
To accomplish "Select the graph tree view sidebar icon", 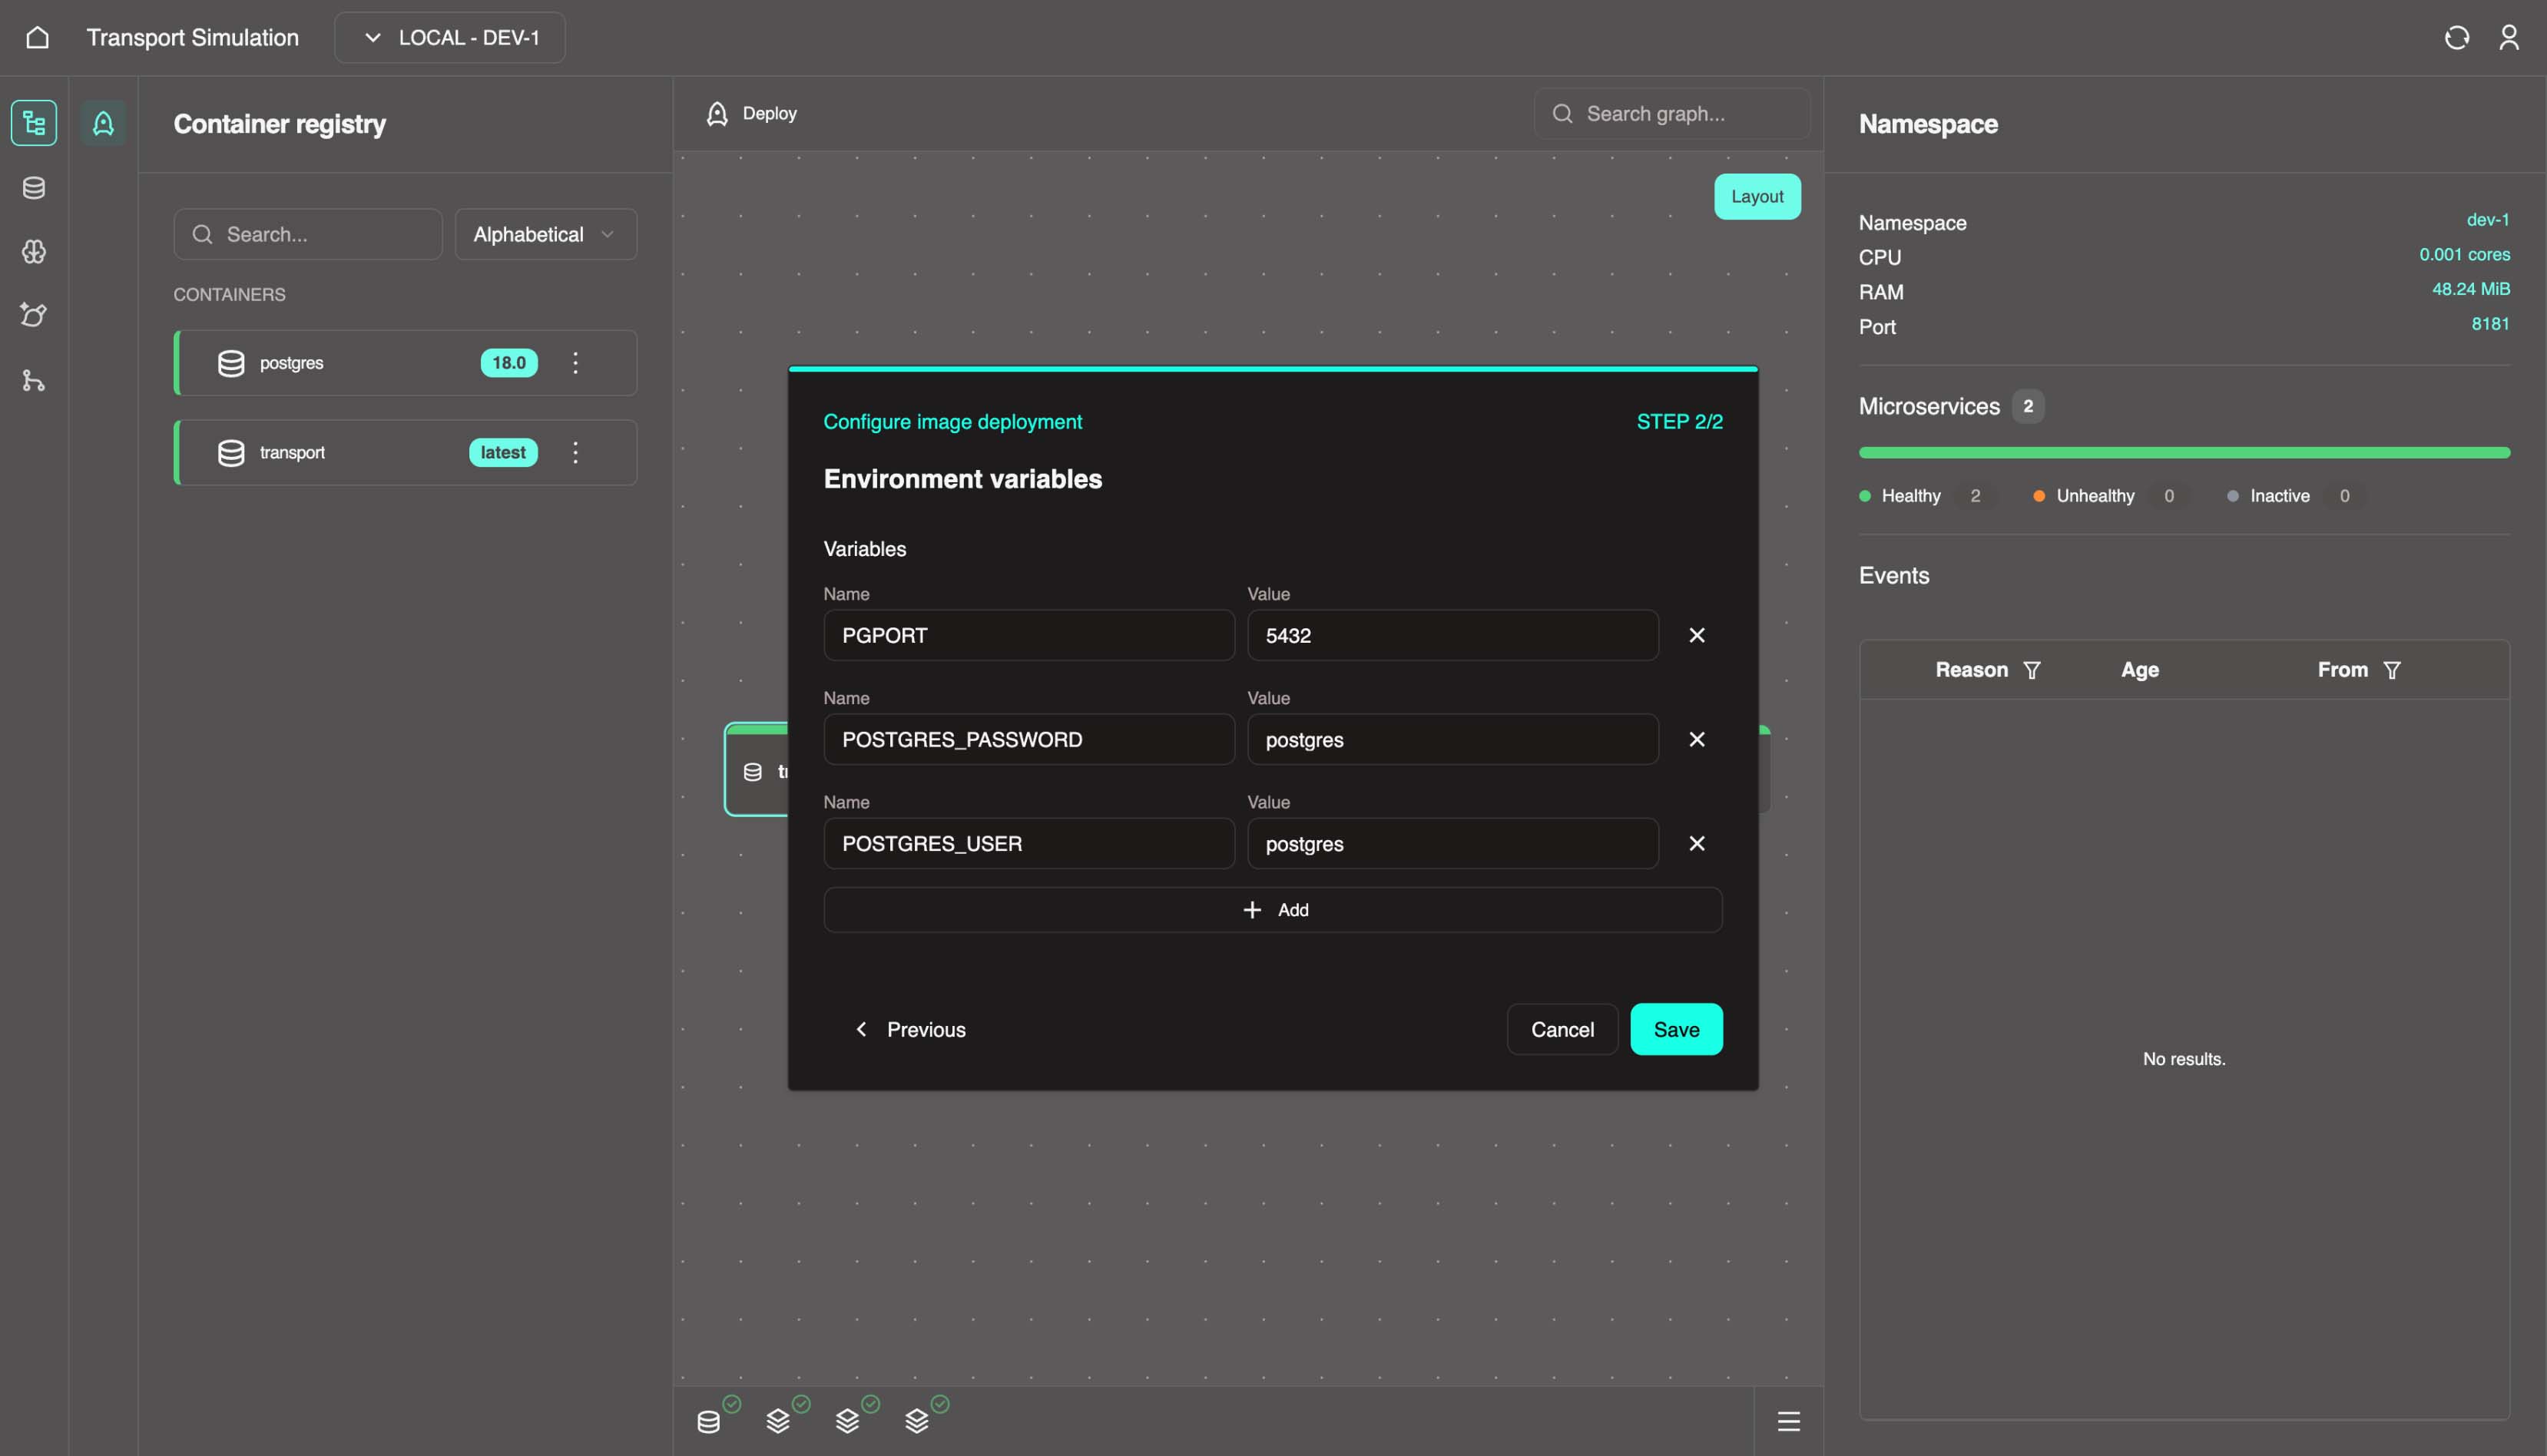I will pos(34,123).
